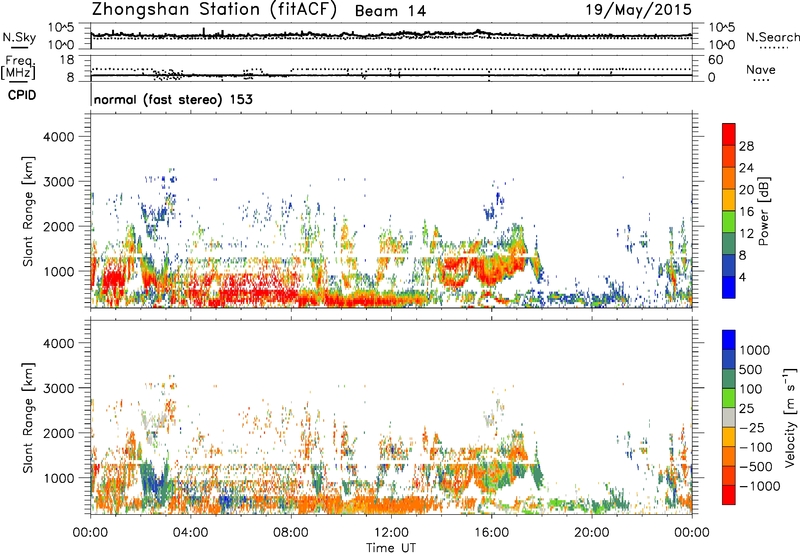Image resolution: width=800 pixels, height=554 pixels.
Task: Click the "Power [dB]" colorbar label
Action: pos(763,211)
